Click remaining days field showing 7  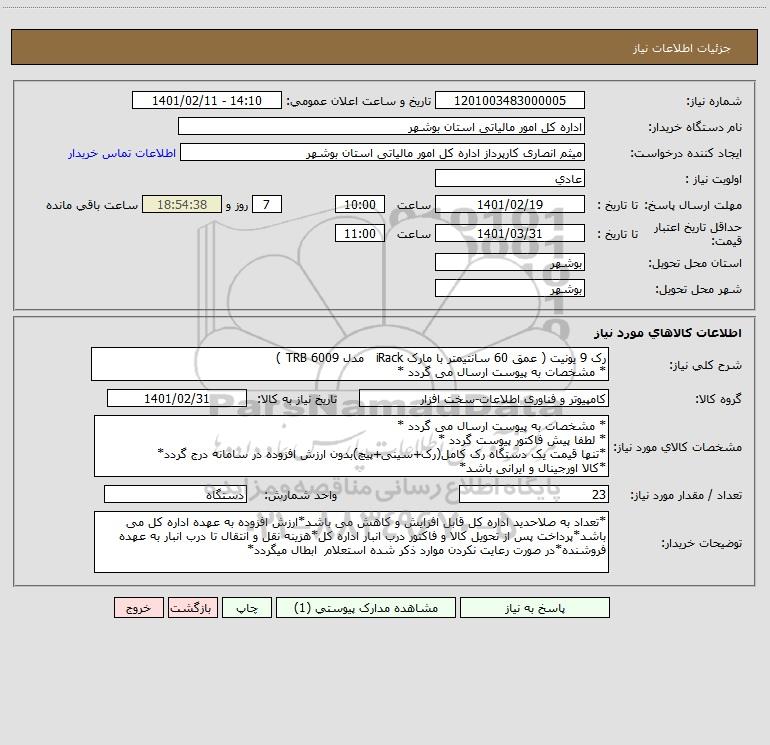[267, 204]
